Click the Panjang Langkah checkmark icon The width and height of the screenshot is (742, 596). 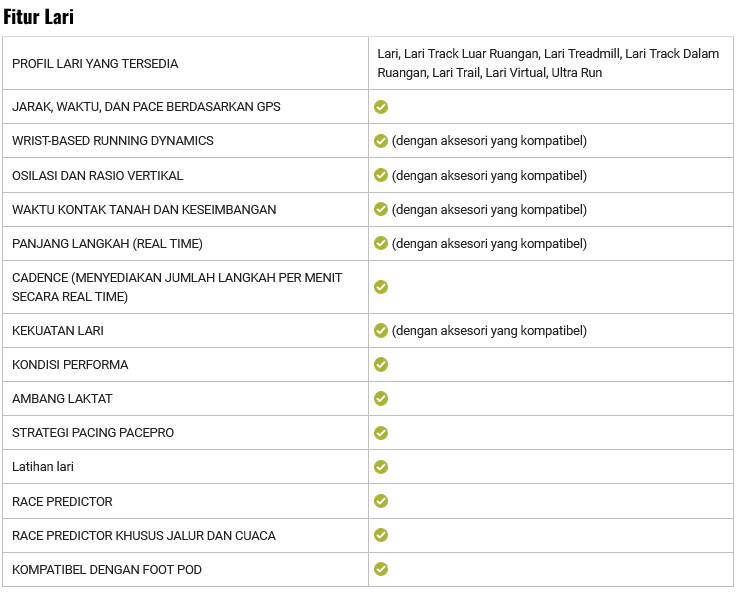pyautogui.click(x=381, y=243)
